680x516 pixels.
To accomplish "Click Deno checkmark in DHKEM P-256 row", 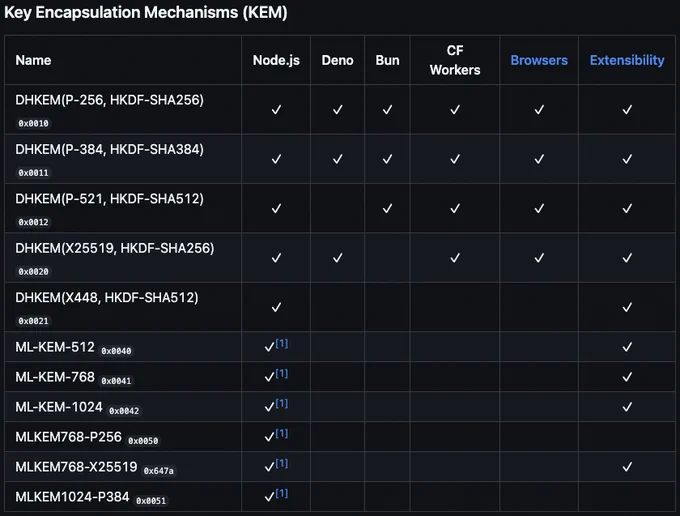I will (337, 110).
